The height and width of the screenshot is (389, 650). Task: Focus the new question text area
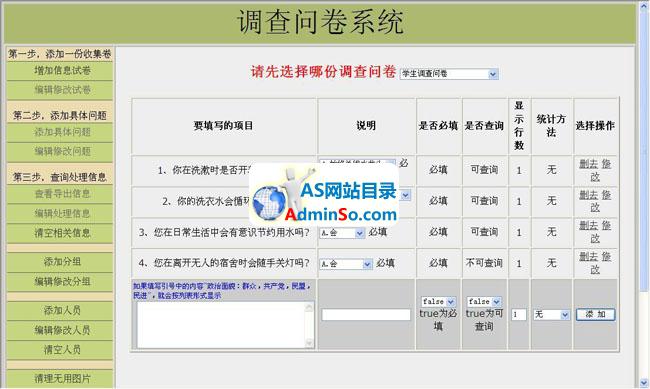225,325
